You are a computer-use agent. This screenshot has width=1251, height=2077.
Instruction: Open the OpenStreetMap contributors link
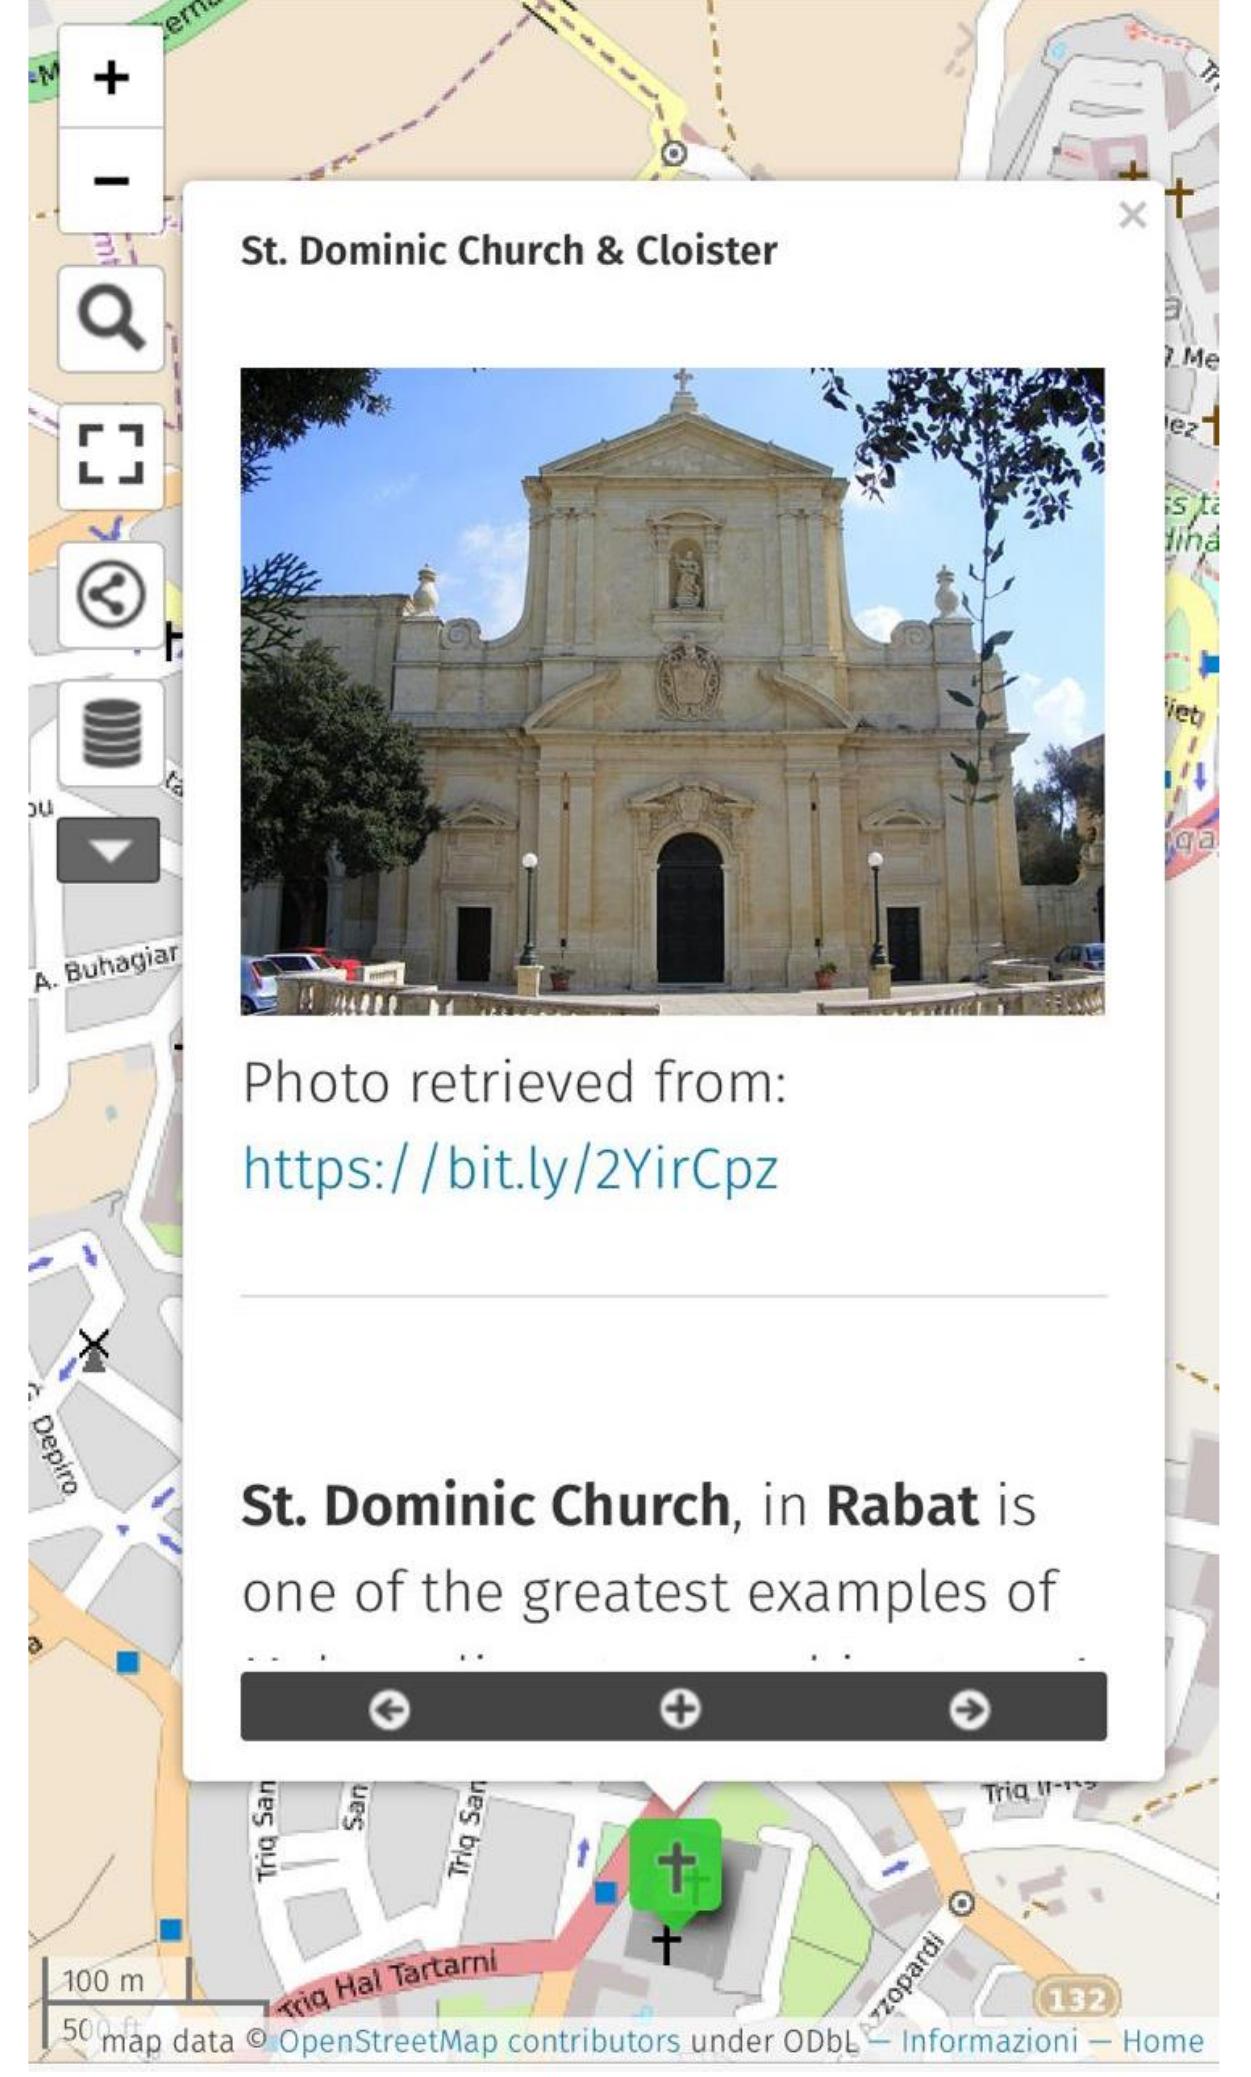pos(478,2040)
